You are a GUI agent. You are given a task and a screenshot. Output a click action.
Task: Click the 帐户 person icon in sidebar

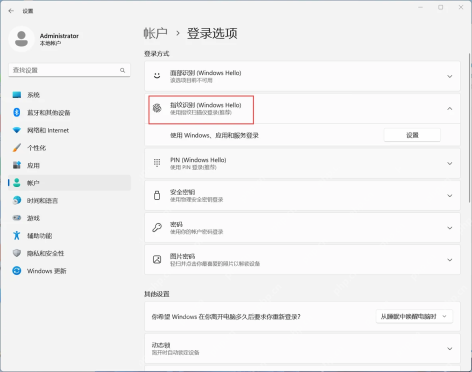pyautogui.click(x=17, y=183)
